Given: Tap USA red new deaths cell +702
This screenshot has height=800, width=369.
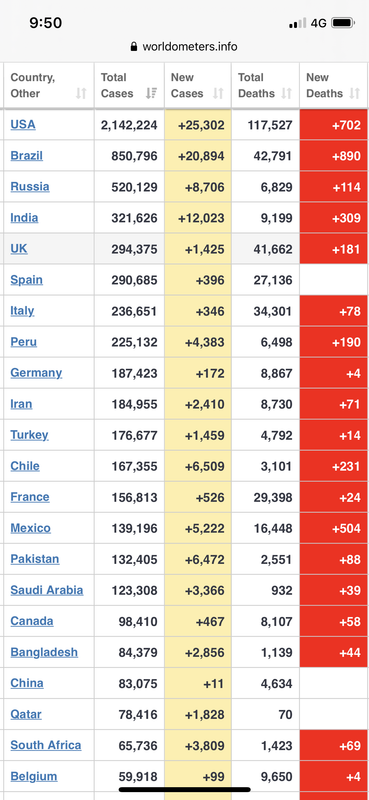Looking at the screenshot, I should (x=334, y=125).
